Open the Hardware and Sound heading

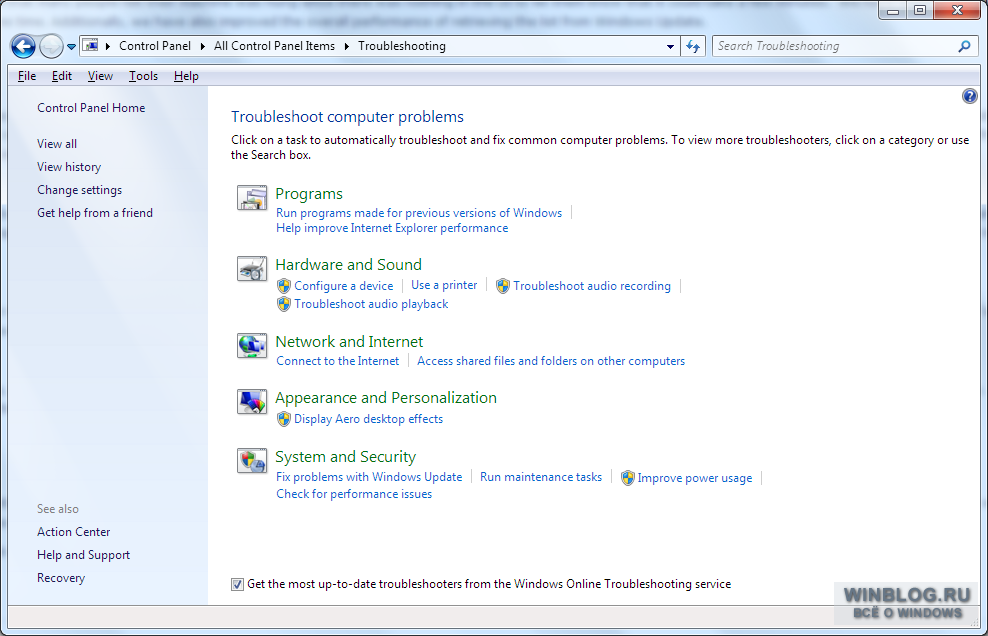pyautogui.click(x=348, y=265)
